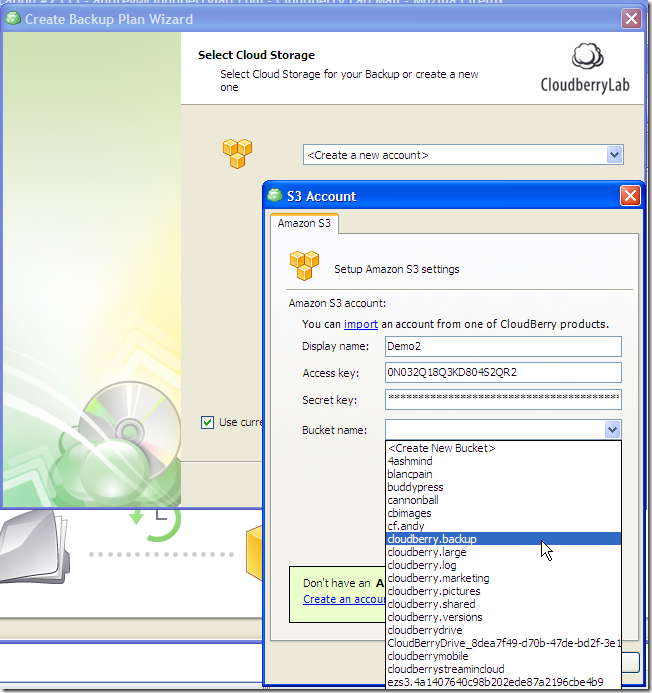This screenshot has height=693, width=652.
Task: Select bucket 'cbimages'
Action: (503, 513)
